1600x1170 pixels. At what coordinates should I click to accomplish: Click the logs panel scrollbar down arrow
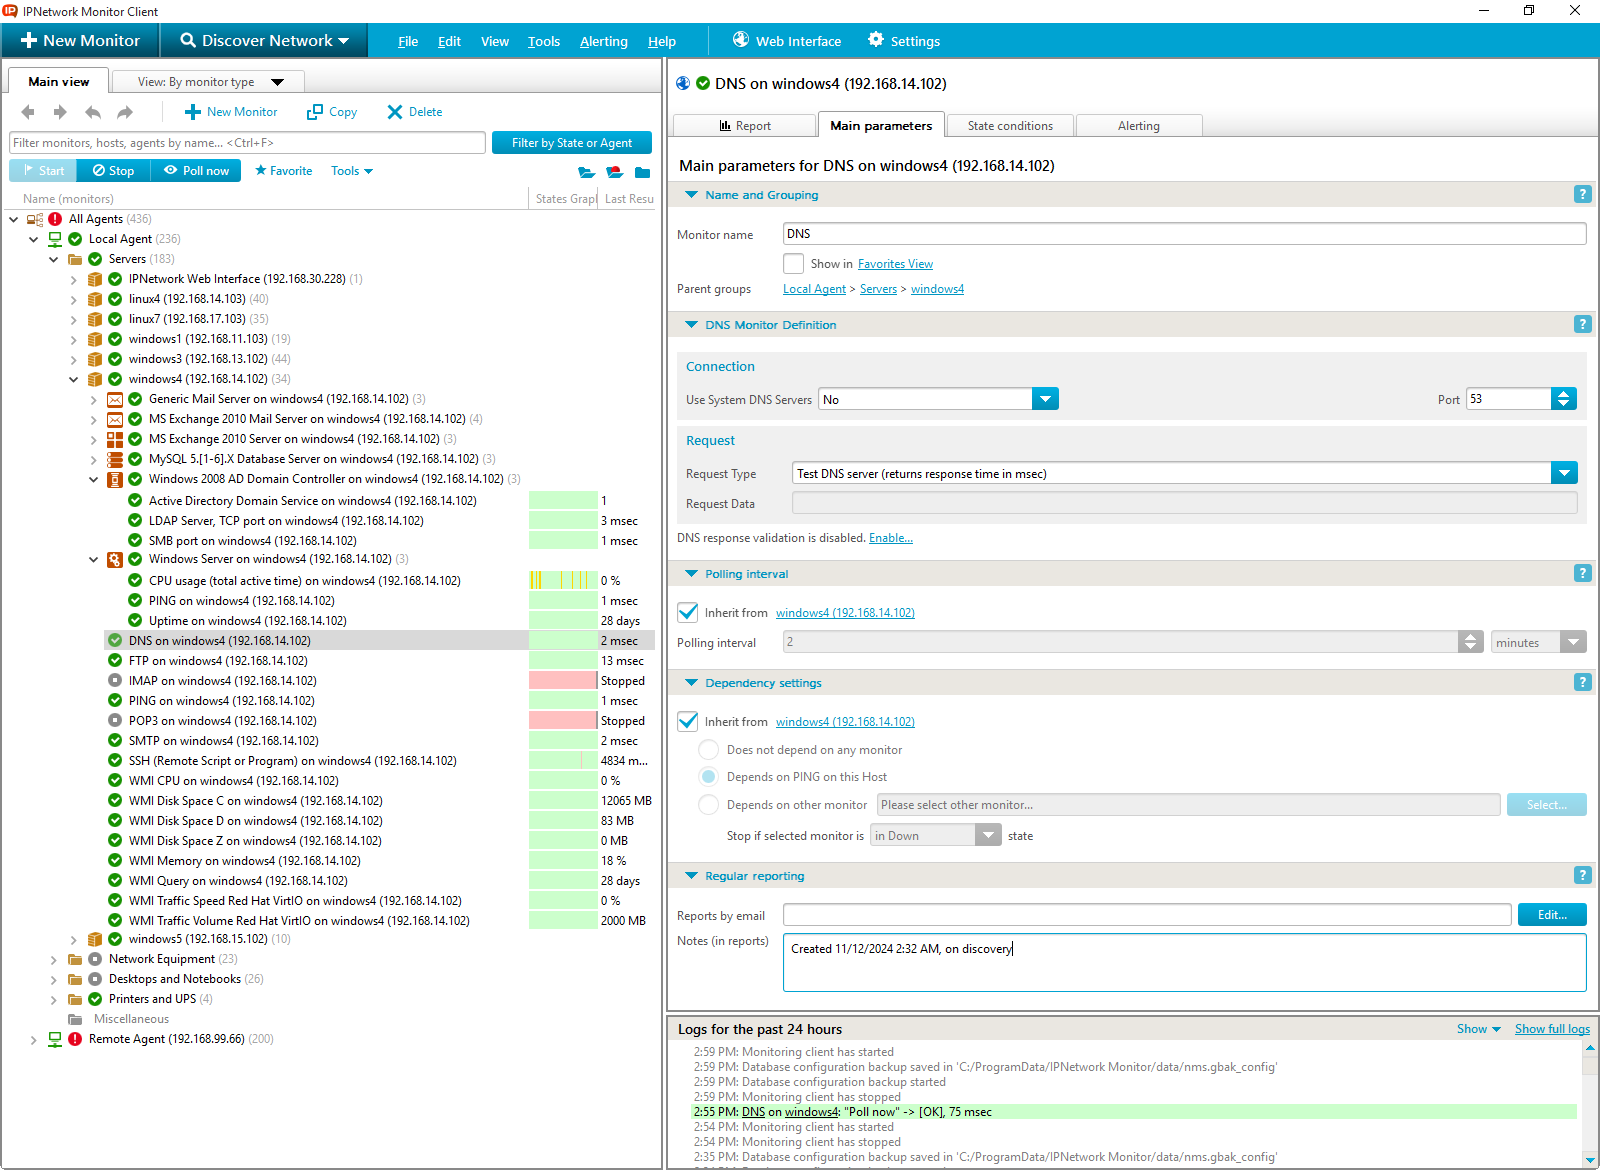click(x=1591, y=1159)
